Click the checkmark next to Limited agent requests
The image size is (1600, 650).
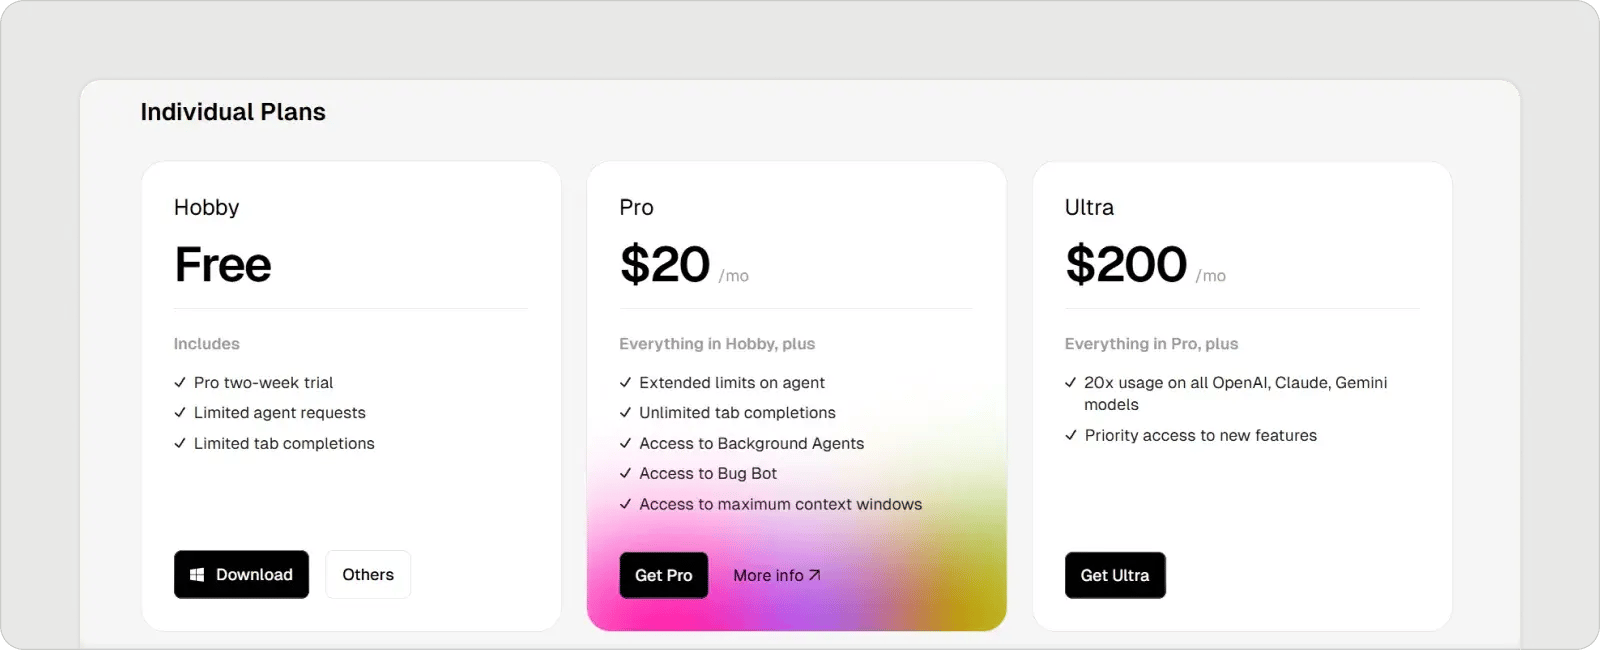(180, 412)
